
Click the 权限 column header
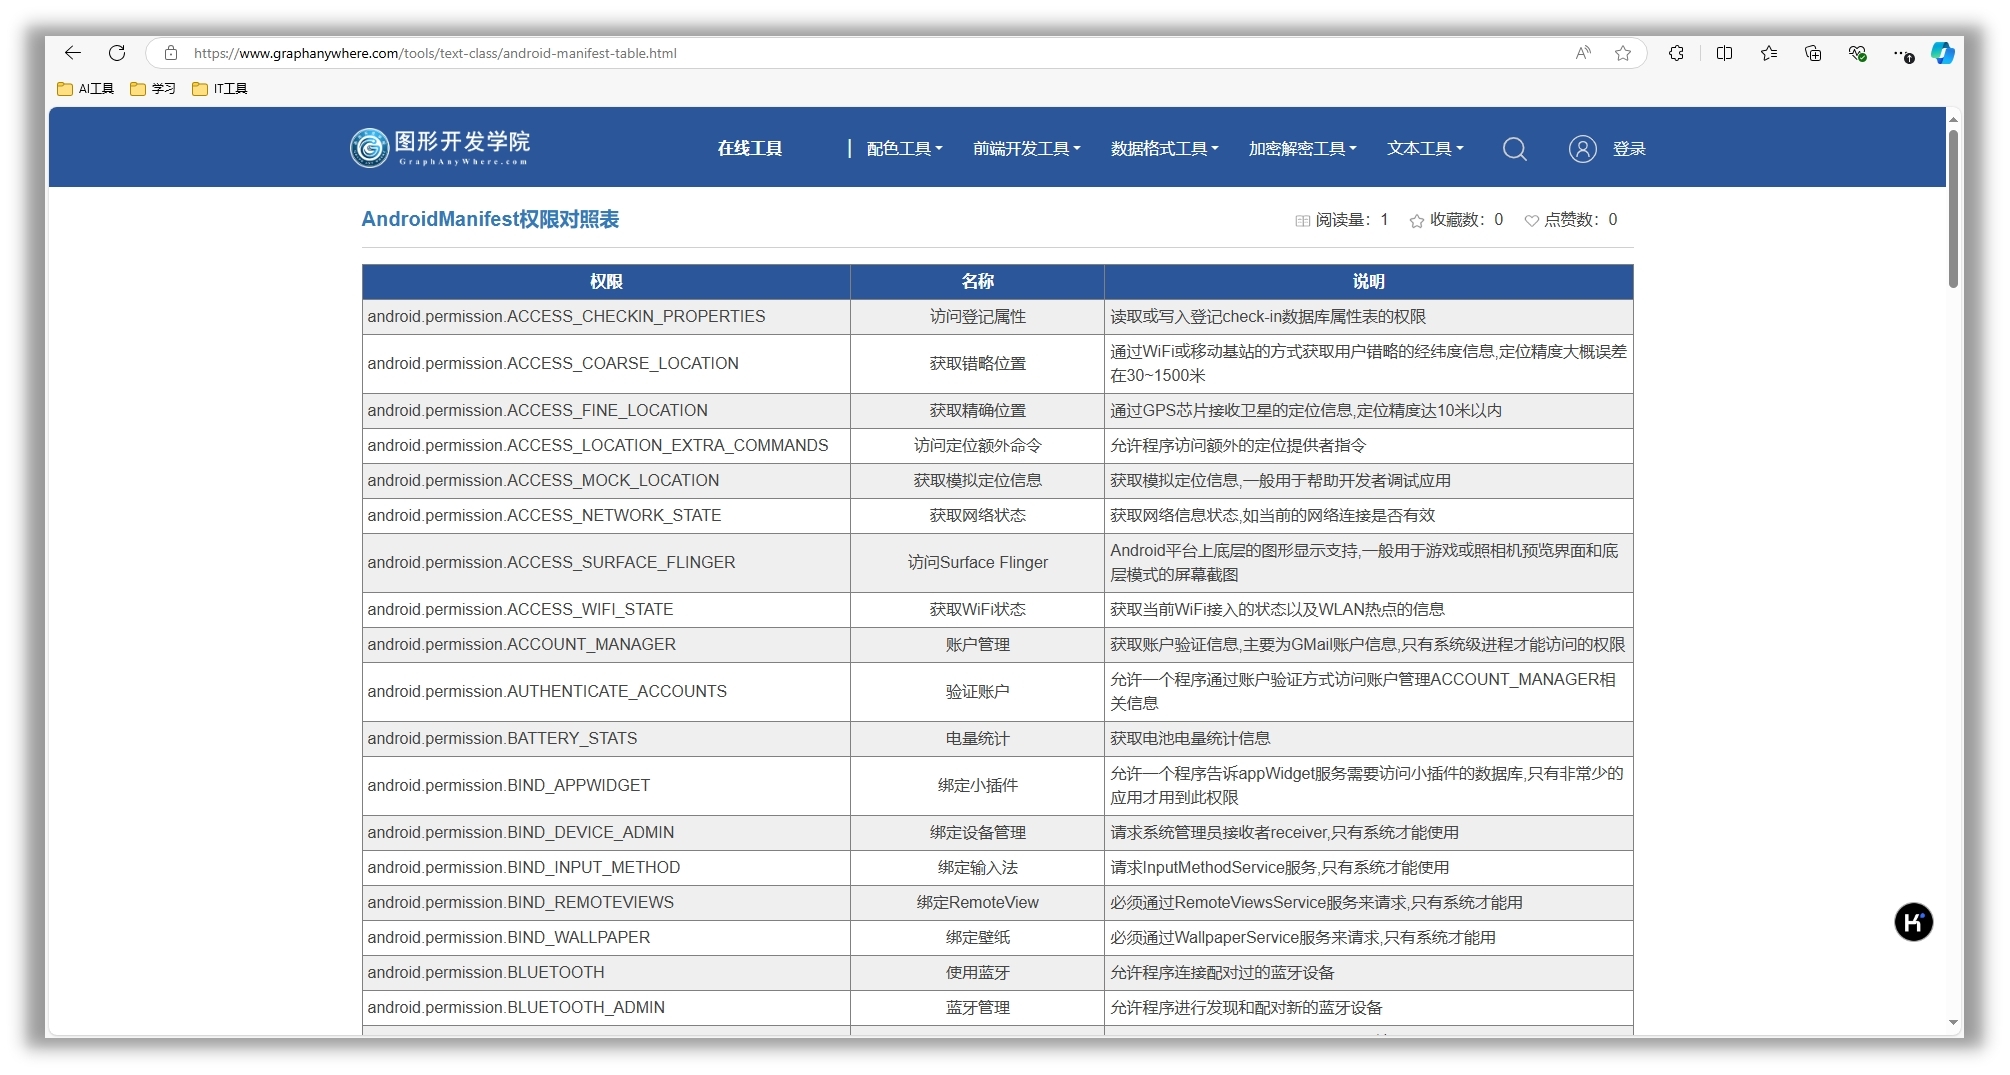[606, 282]
